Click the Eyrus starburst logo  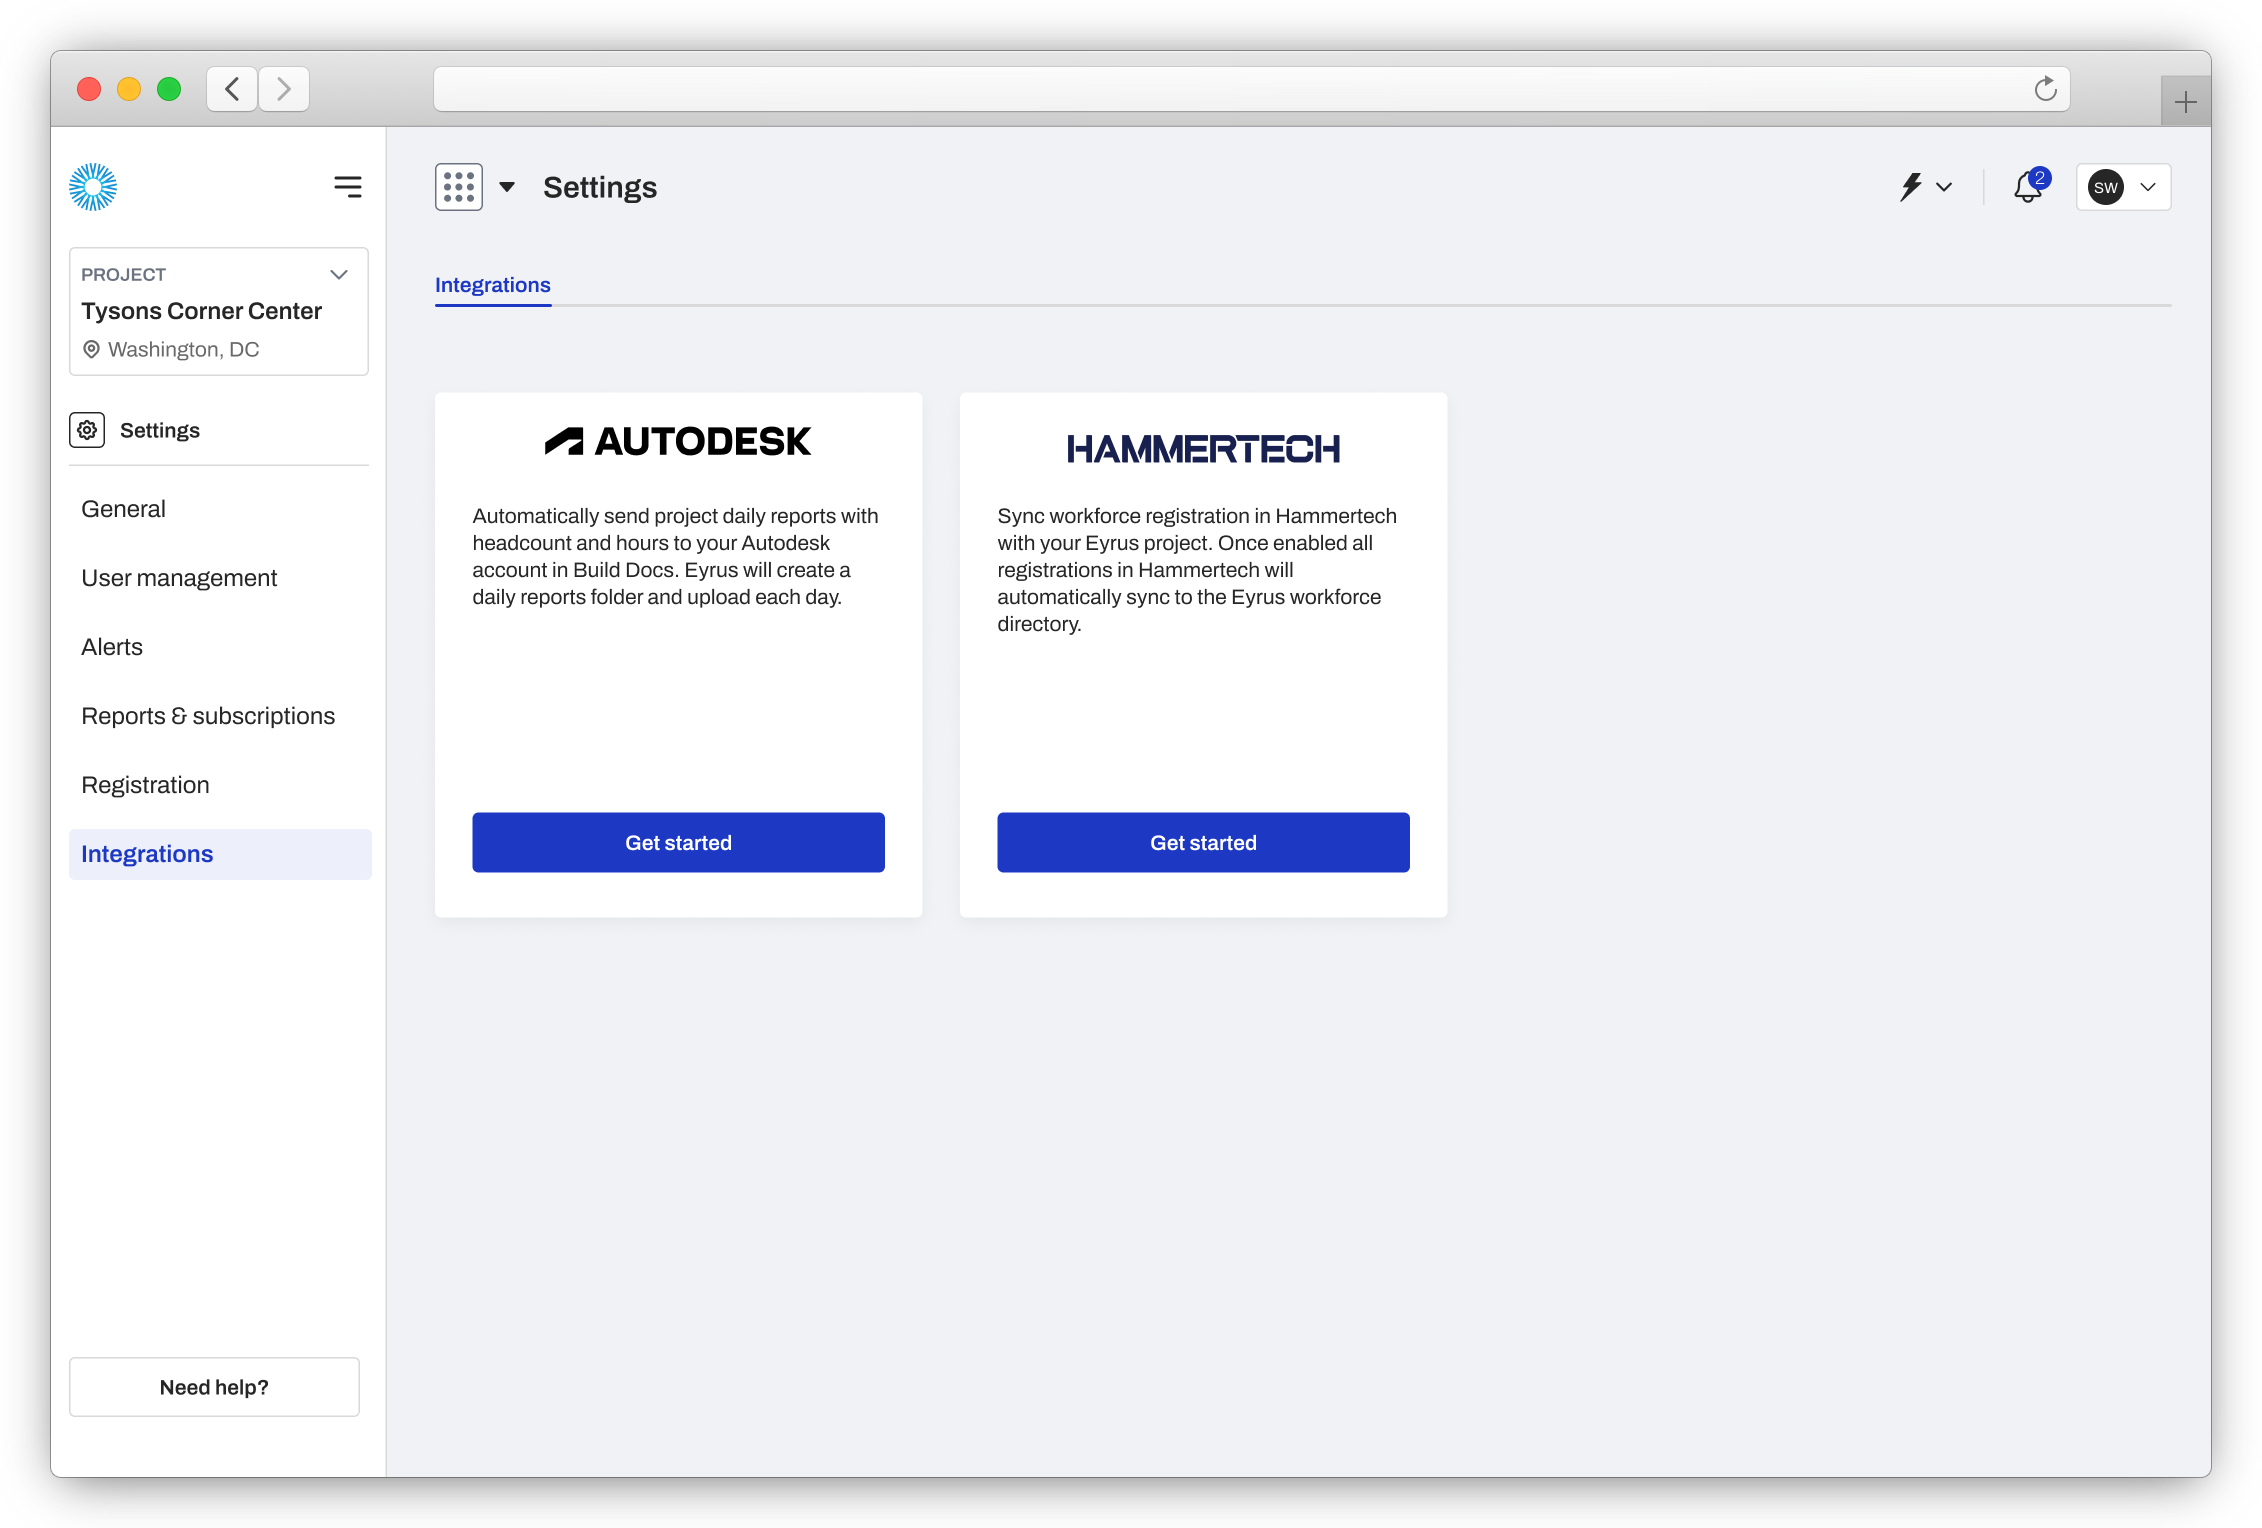click(x=93, y=187)
